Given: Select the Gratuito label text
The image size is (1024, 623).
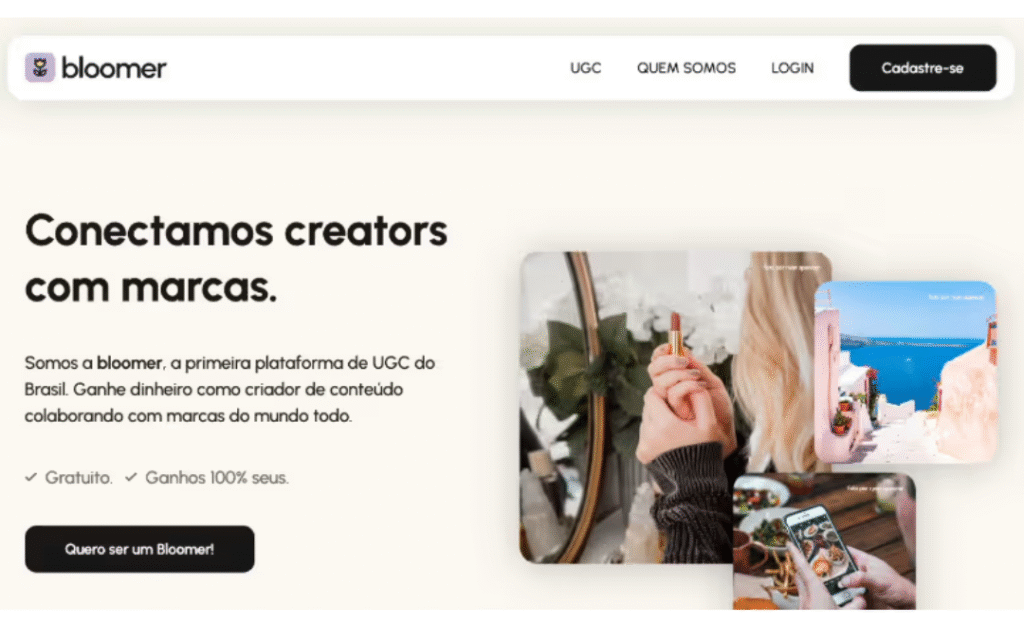Looking at the screenshot, I should pos(78,477).
